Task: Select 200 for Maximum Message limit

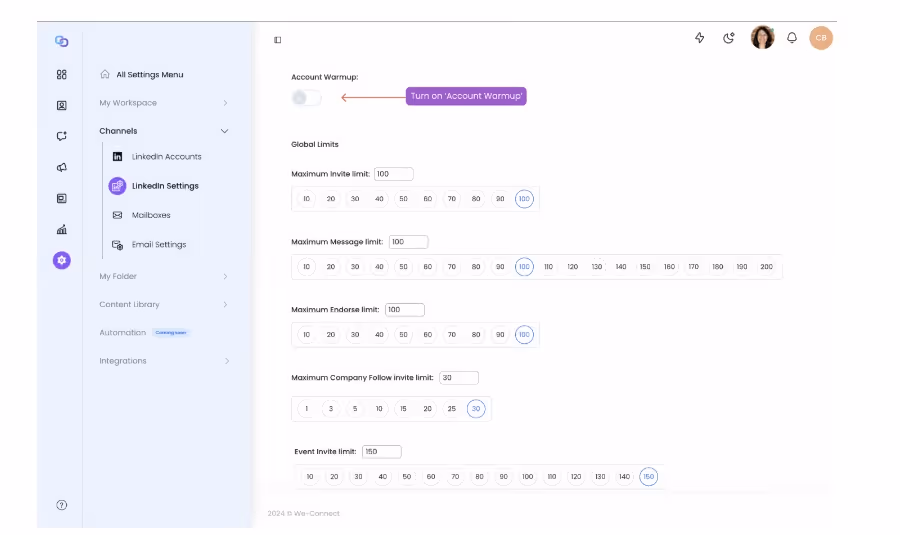Action: (766, 266)
